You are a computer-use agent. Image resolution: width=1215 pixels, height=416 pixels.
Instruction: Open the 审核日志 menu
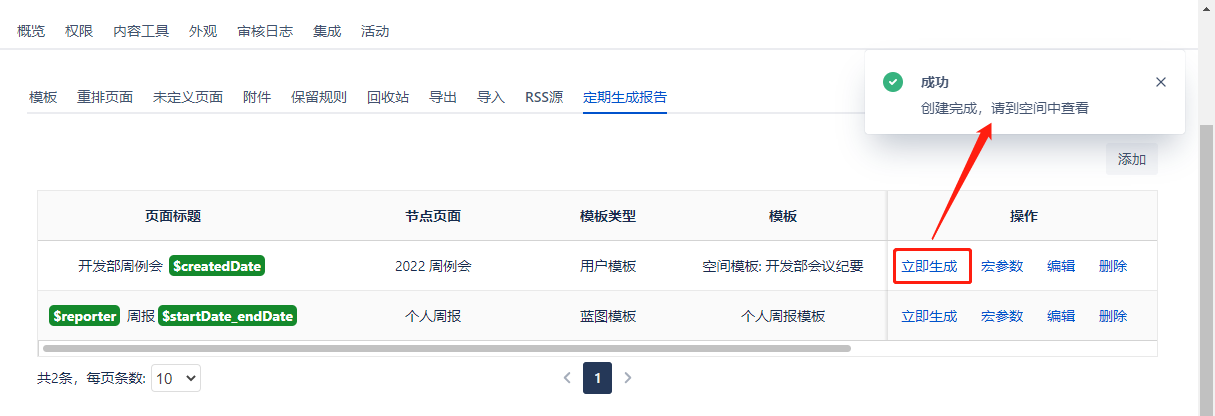pos(265,31)
